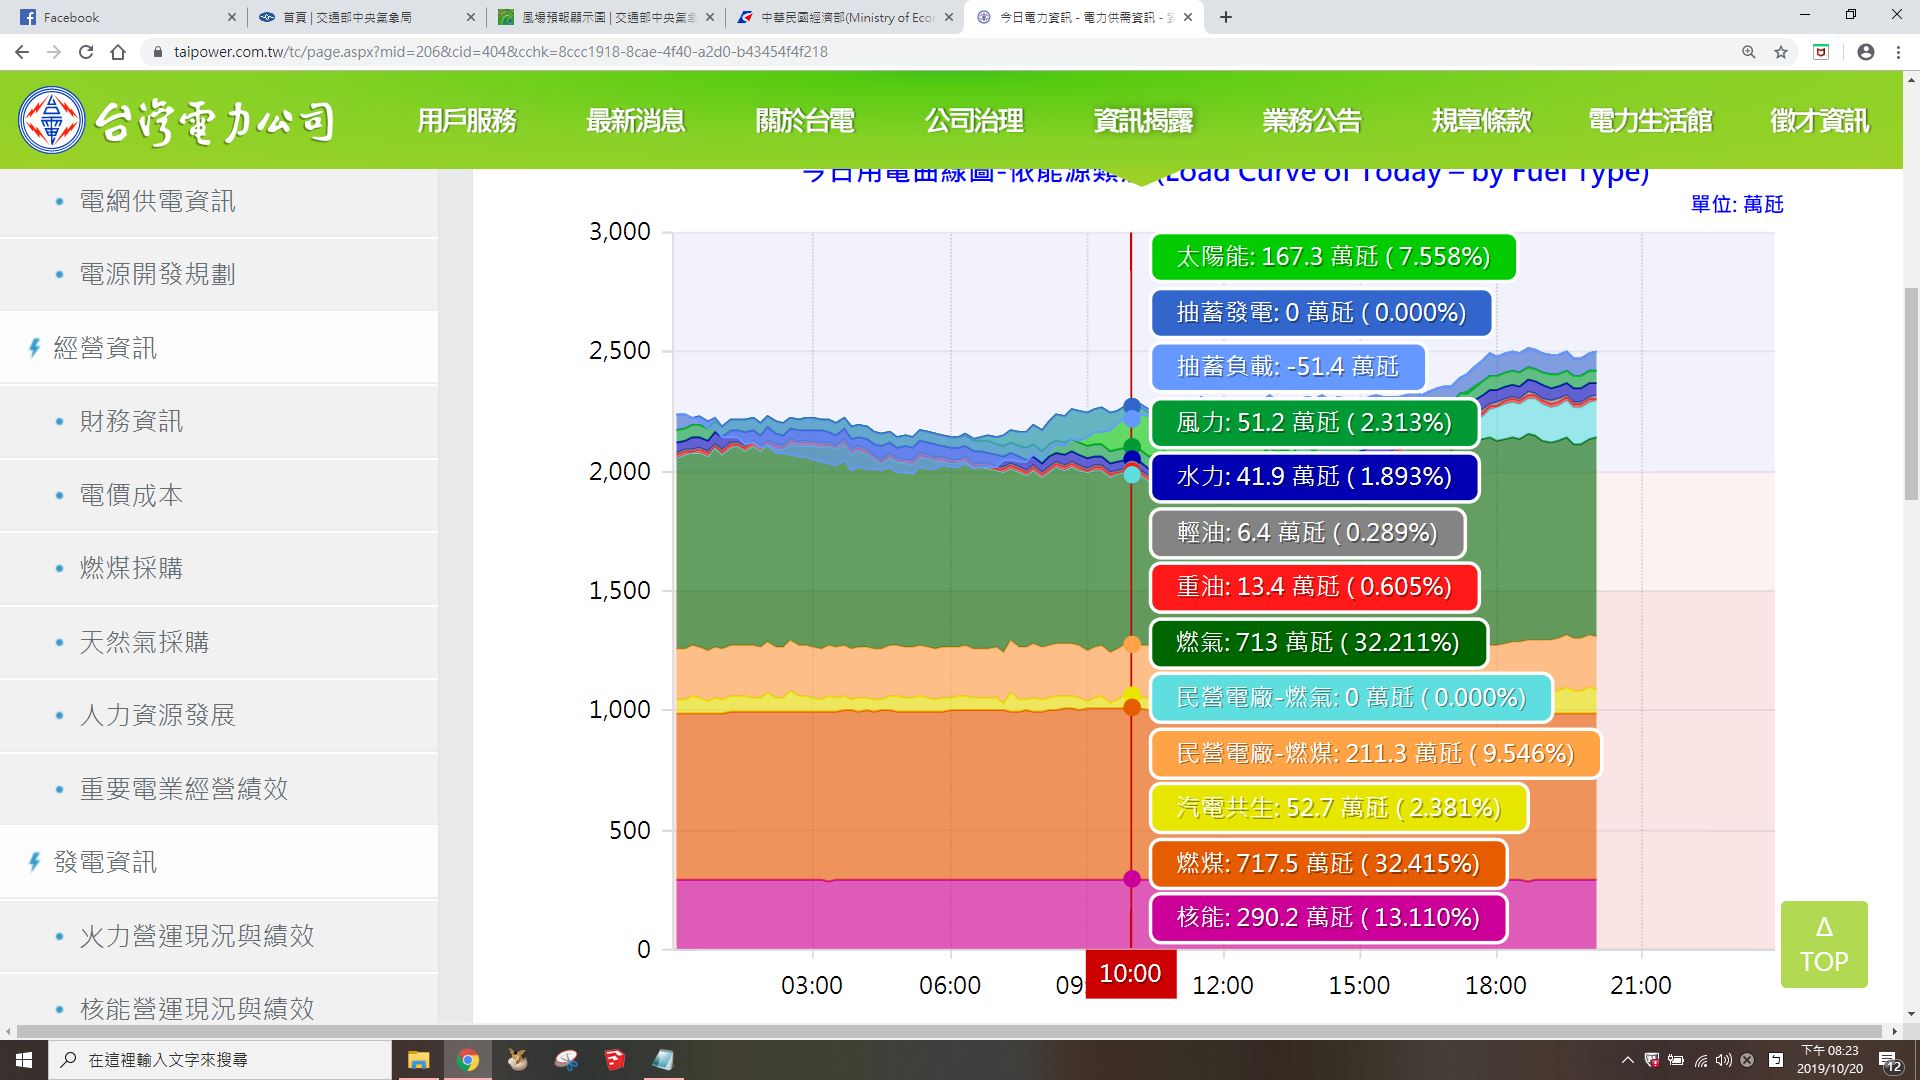
Task: Bookmark this page with the star icon
Action: pyautogui.click(x=1781, y=52)
